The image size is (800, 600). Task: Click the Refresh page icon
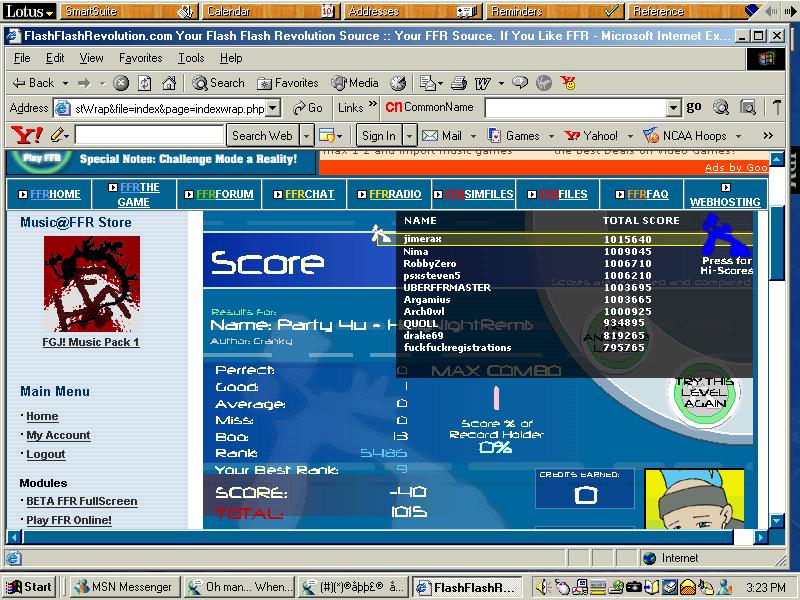pos(145,83)
